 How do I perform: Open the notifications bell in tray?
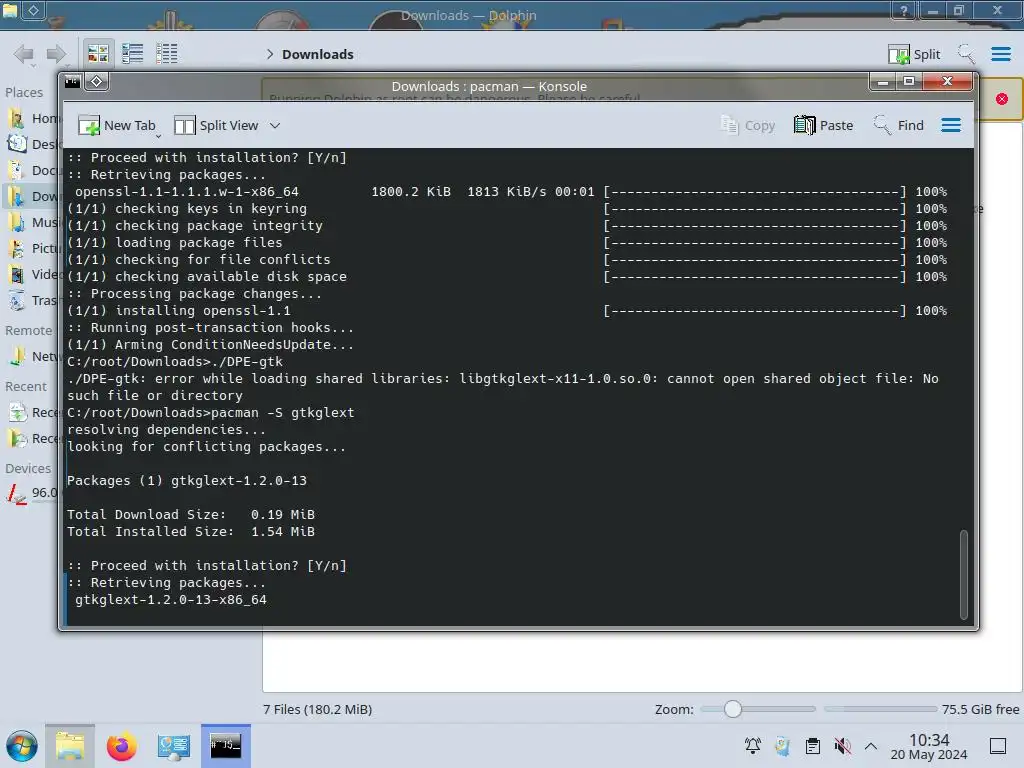coord(752,746)
